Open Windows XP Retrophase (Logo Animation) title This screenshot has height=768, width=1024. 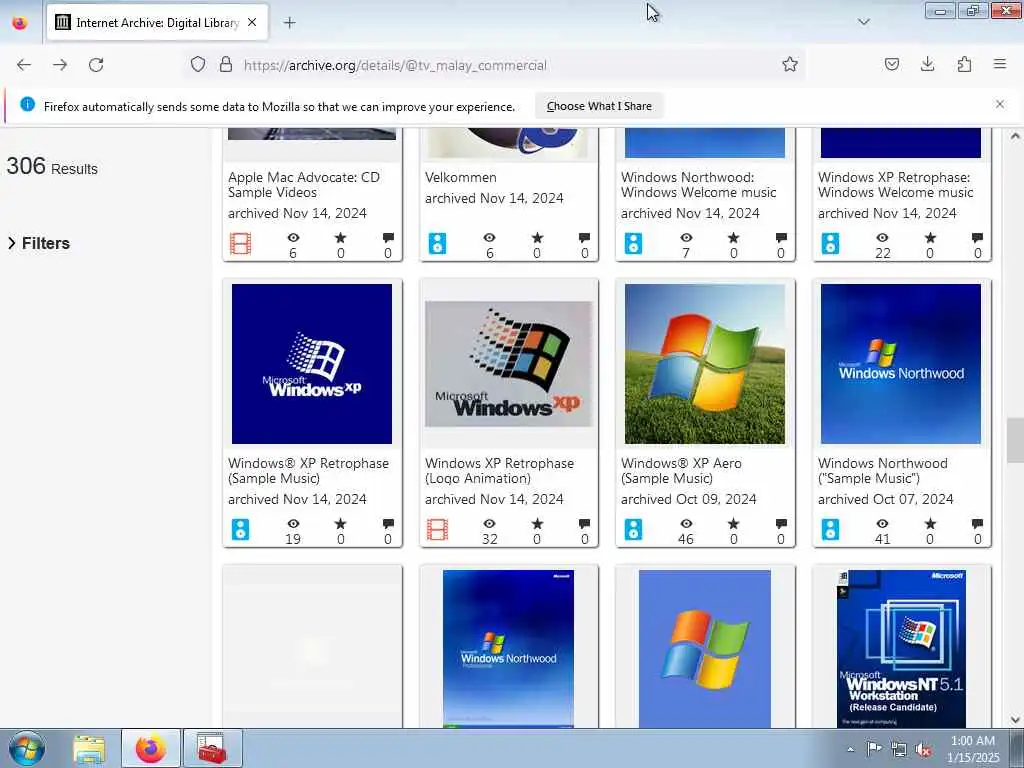499,470
